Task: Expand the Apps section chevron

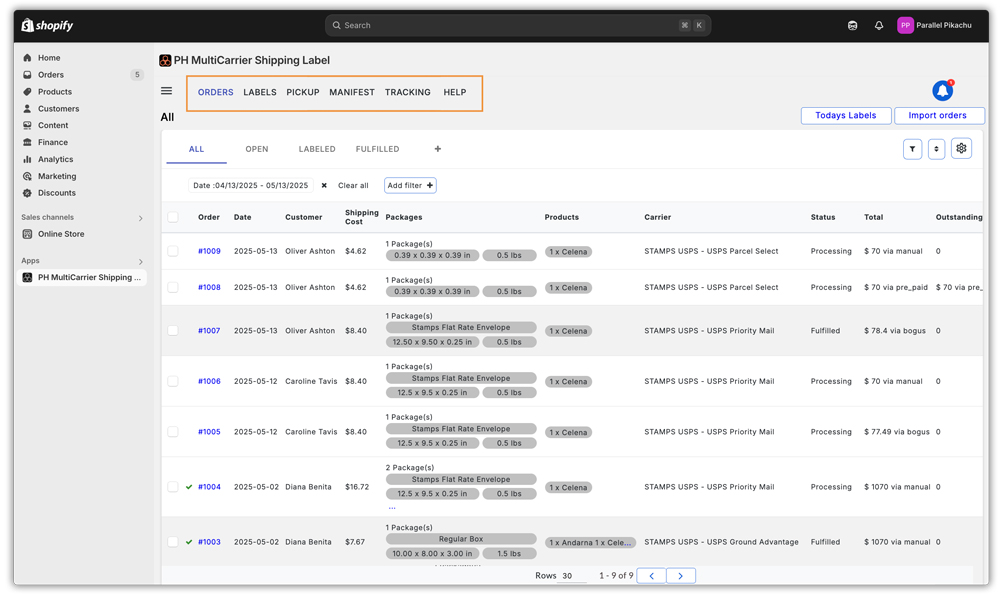Action: (140, 261)
